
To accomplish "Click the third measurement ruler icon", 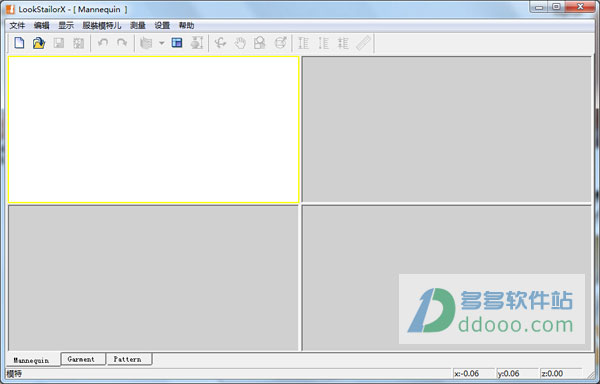I will click(343, 43).
